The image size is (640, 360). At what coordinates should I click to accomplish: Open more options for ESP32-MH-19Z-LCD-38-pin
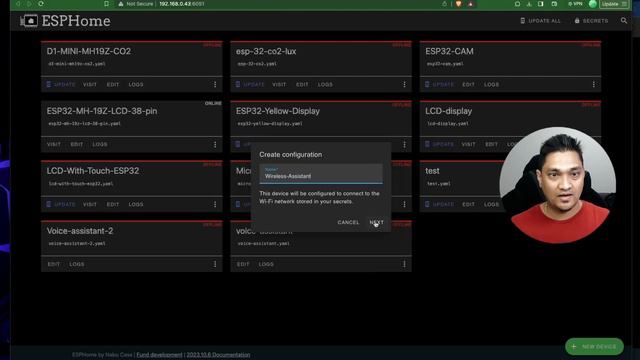click(x=215, y=144)
